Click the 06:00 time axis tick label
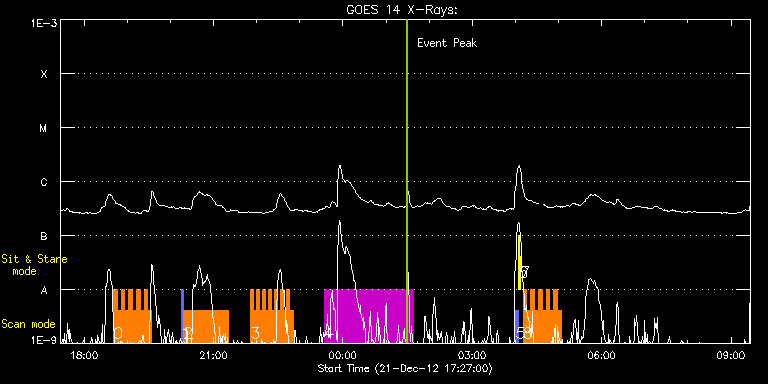Viewport: 768px width, 384px height. [x=601, y=356]
